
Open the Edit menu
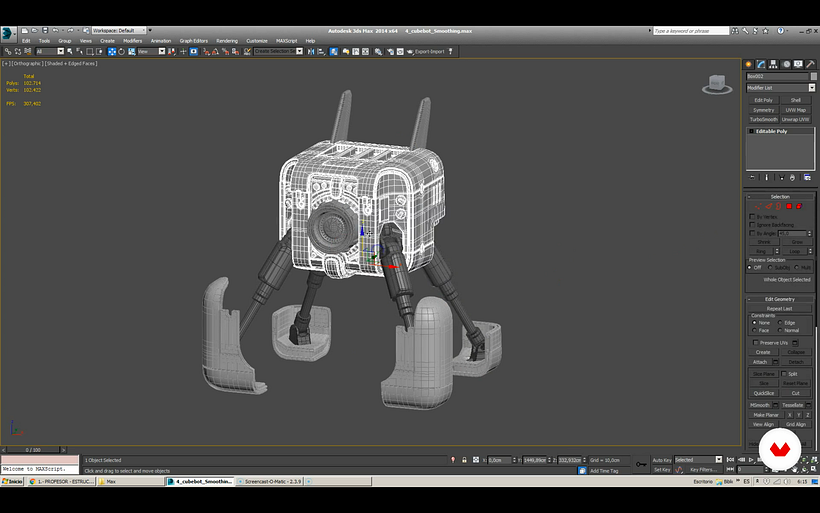[x=26, y=41]
